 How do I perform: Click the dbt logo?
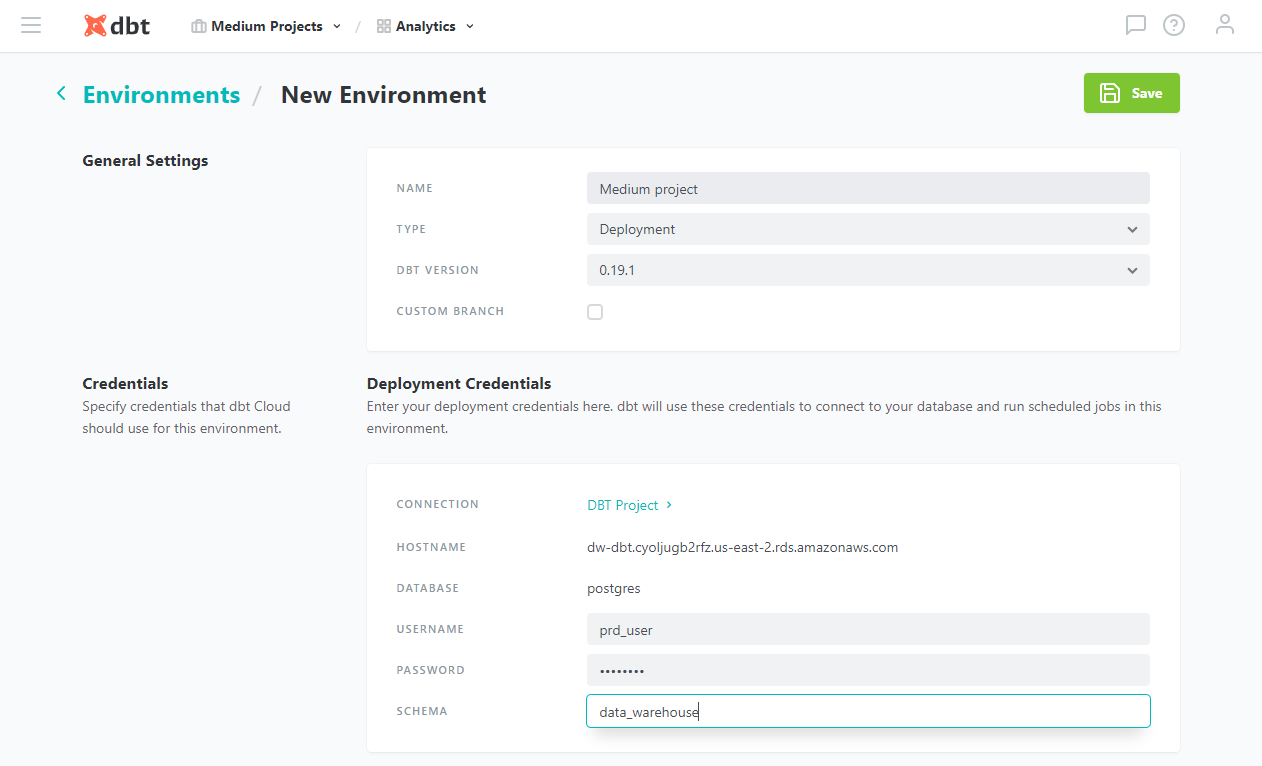[x=117, y=26]
